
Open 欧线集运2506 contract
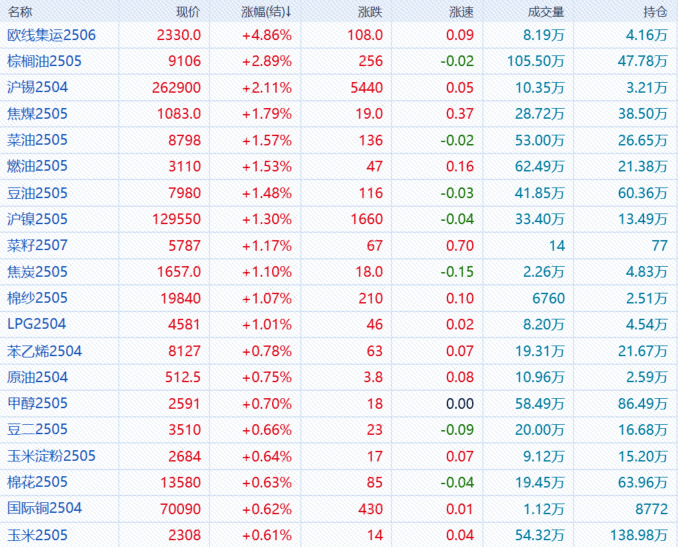[51, 35]
